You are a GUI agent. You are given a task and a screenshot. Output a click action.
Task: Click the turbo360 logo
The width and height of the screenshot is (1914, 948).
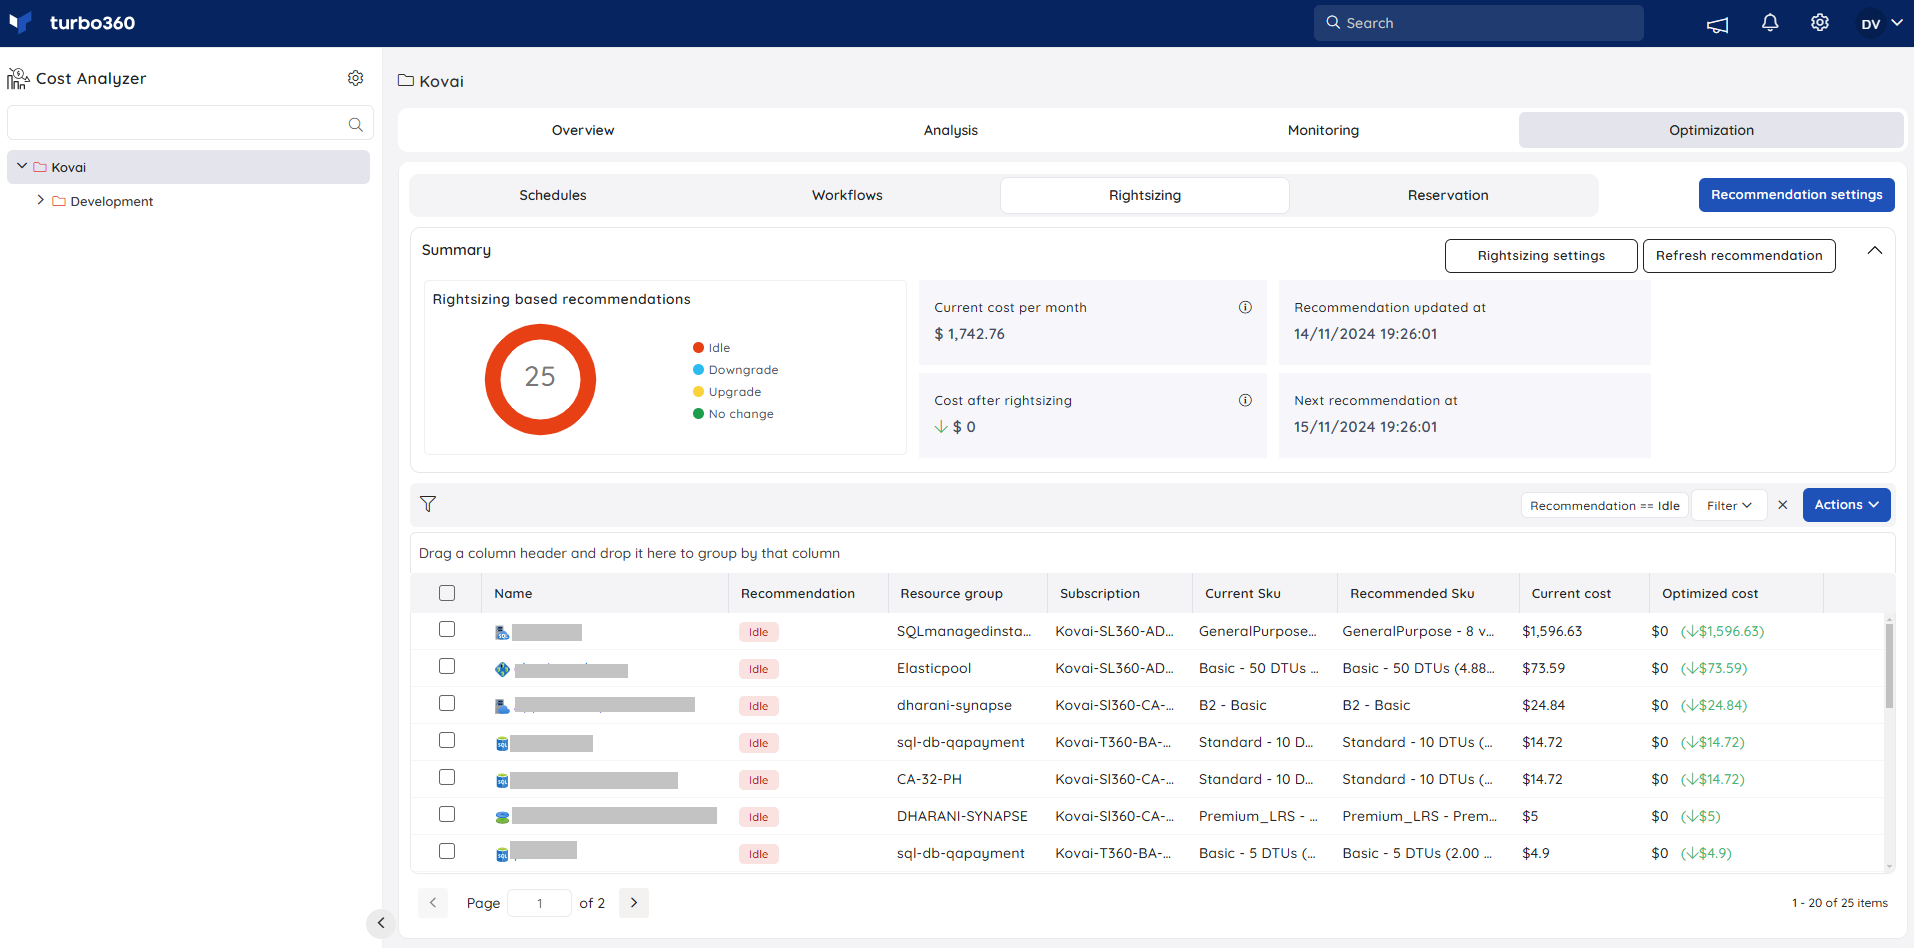click(x=71, y=23)
